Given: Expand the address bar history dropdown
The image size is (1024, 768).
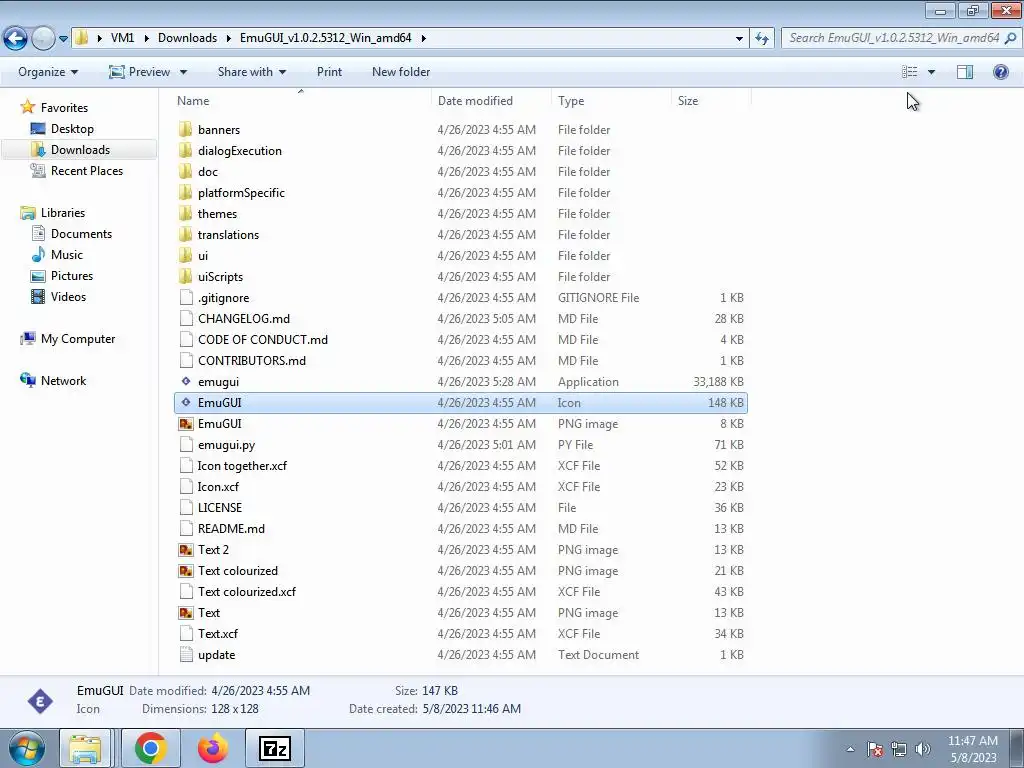Looking at the screenshot, I should point(739,39).
